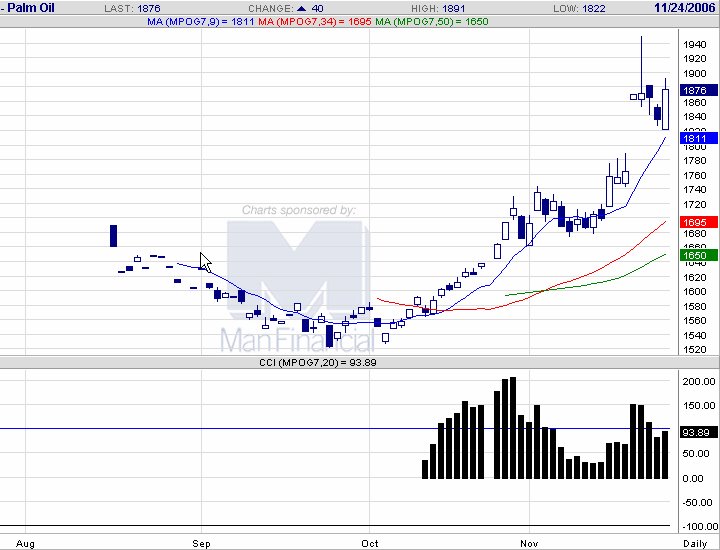The height and width of the screenshot is (550, 720).
Task: Click the 'HIGH: 1891' value
Action: (438, 8)
